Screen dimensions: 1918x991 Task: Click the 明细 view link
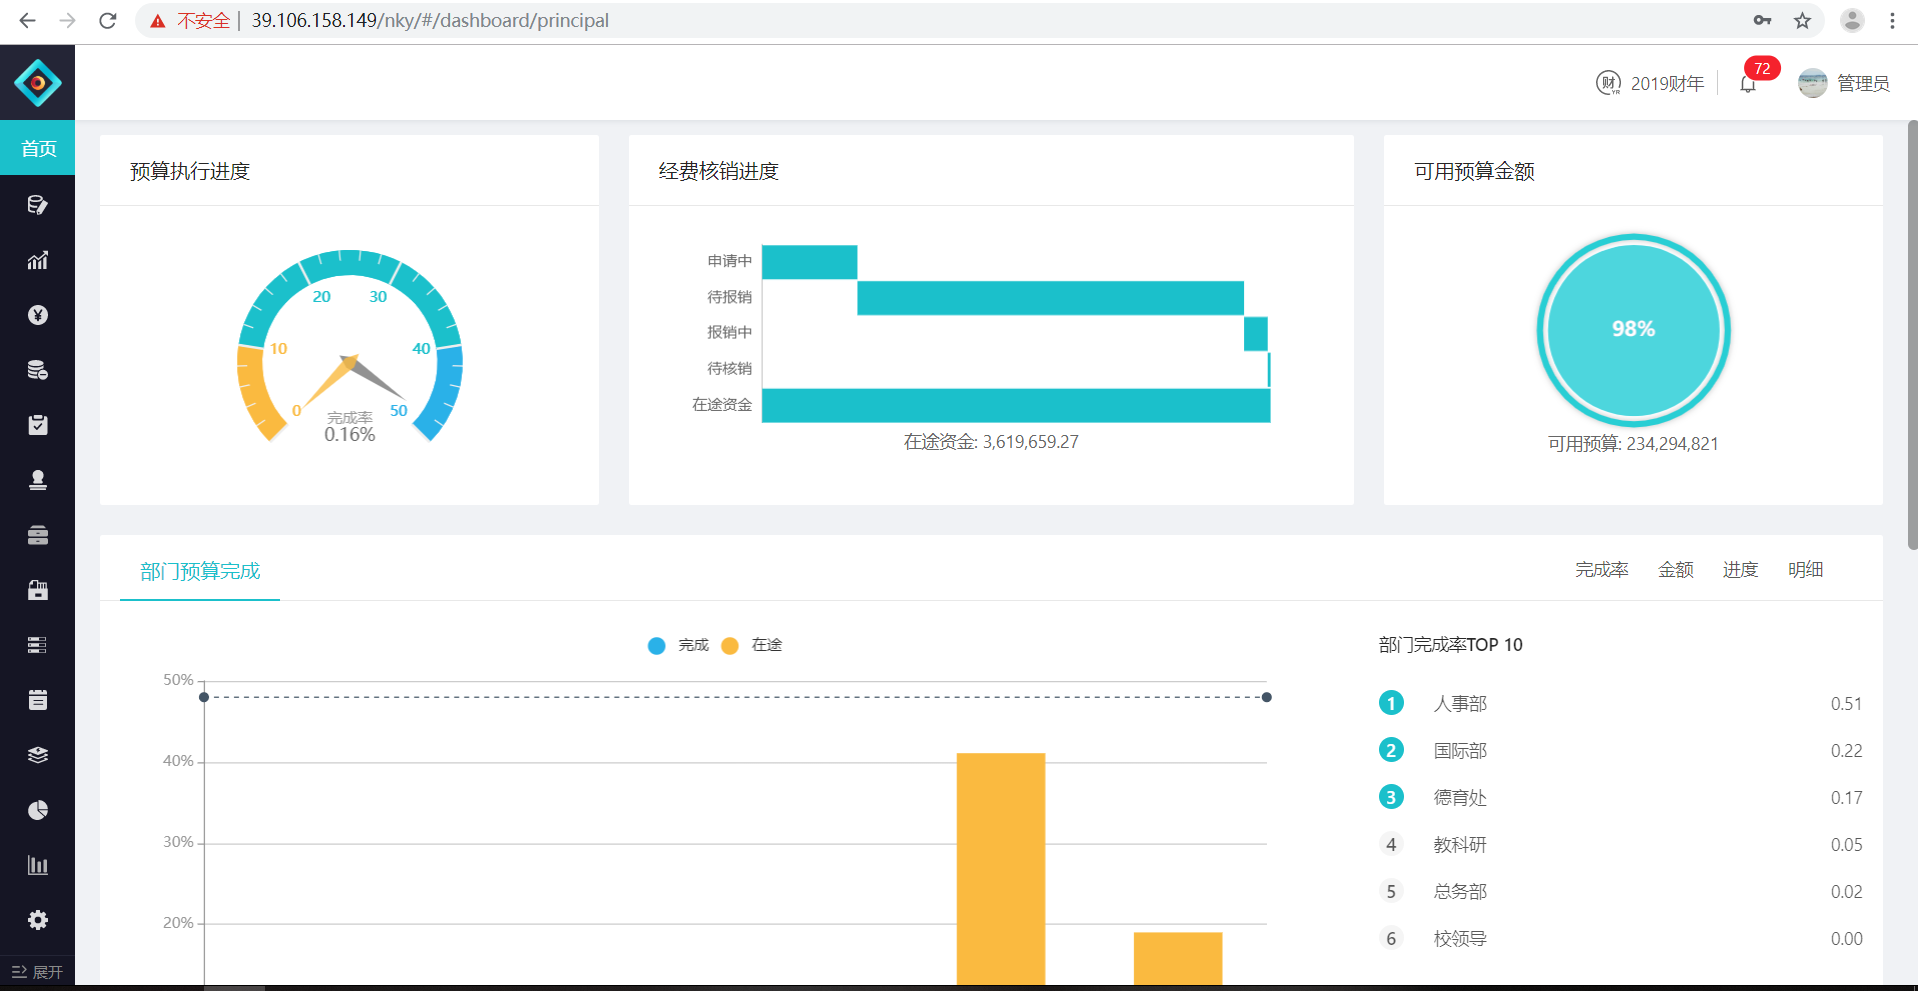pos(1806,569)
